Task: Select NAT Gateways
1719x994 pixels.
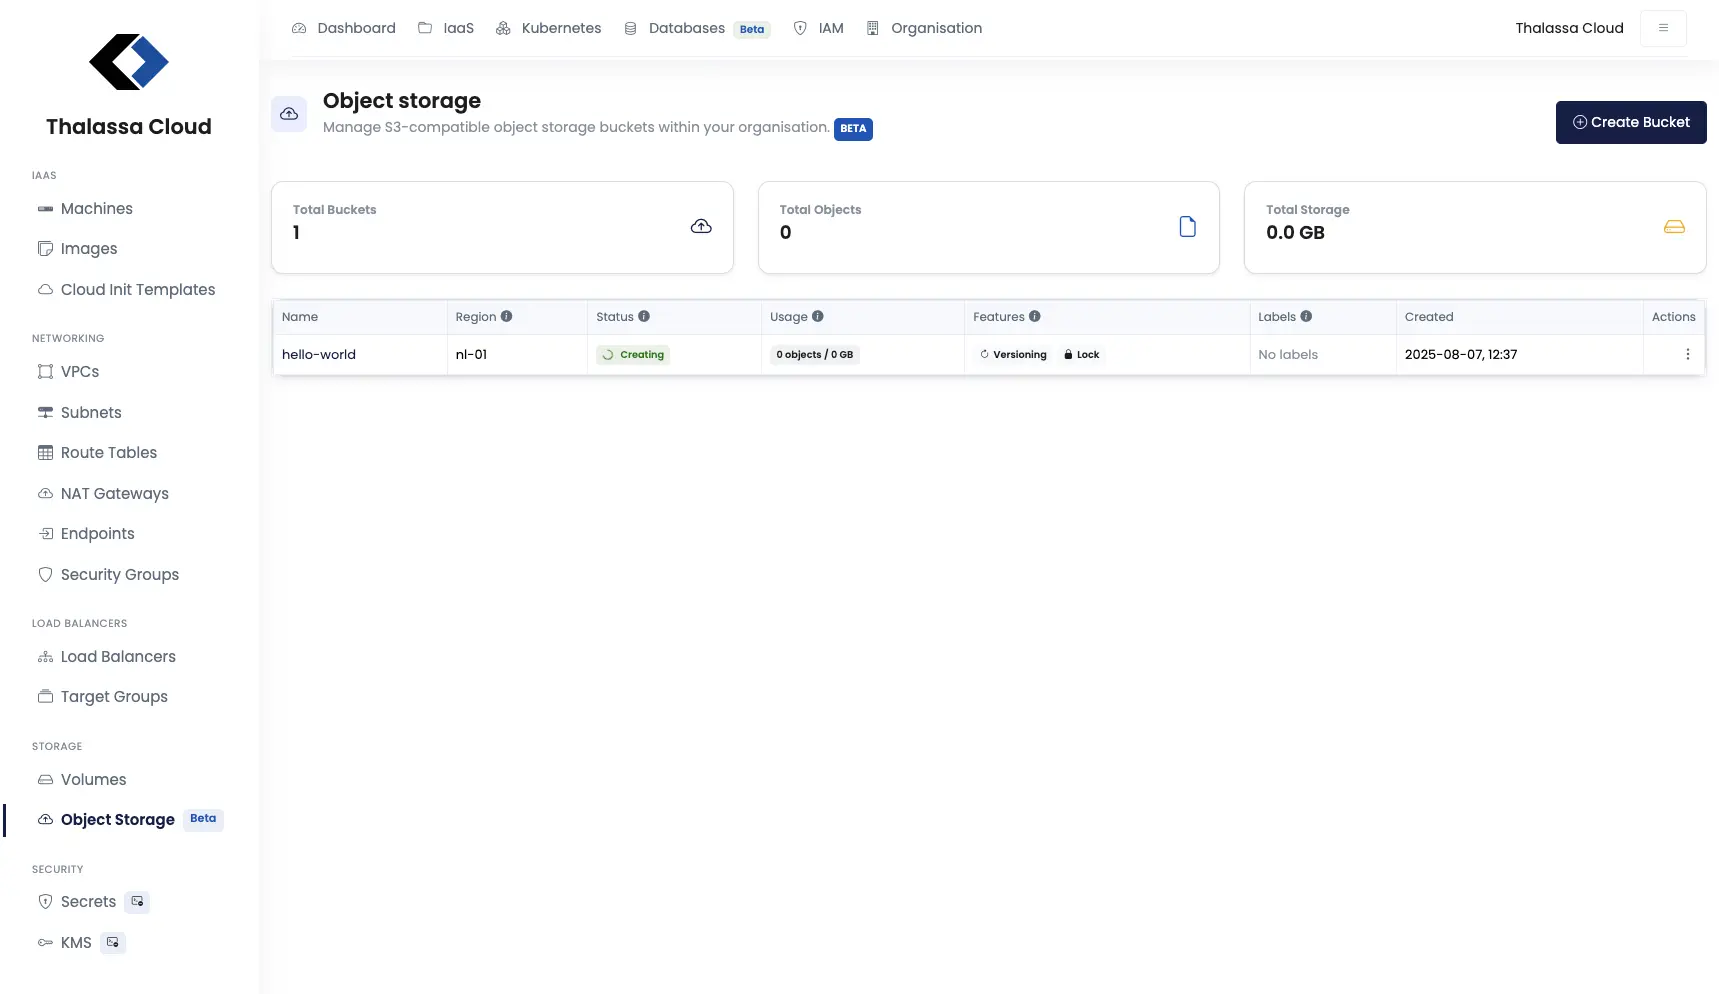Action: coord(114,493)
